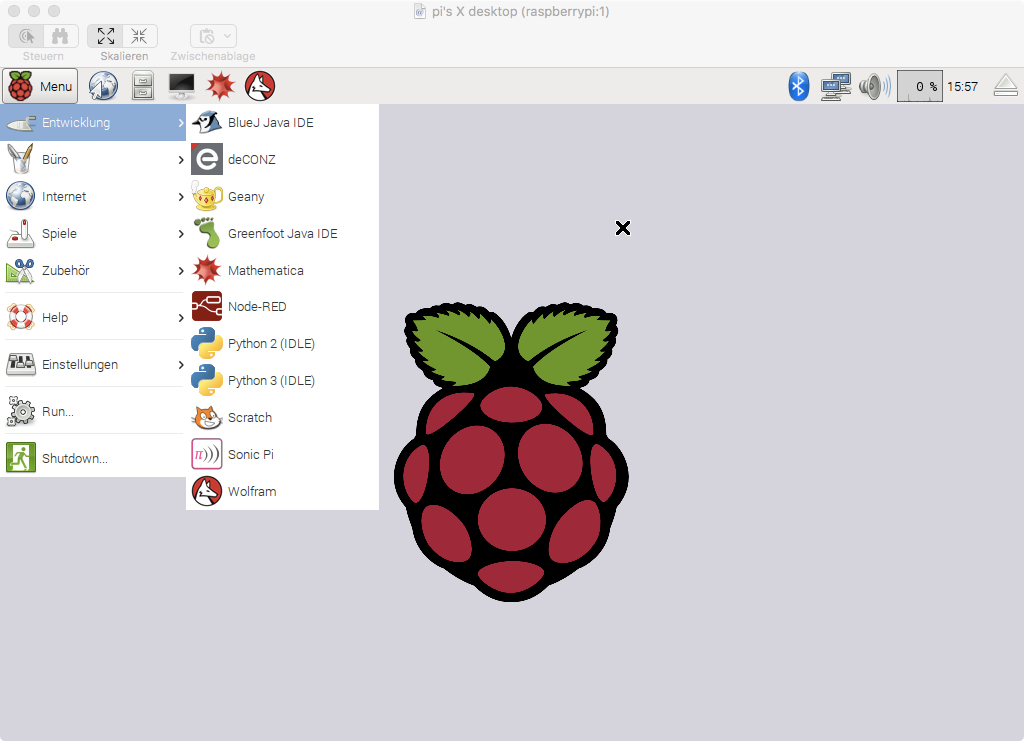1024x741 pixels.
Task: Click the Bluetooth icon in the panel
Action: point(798,86)
